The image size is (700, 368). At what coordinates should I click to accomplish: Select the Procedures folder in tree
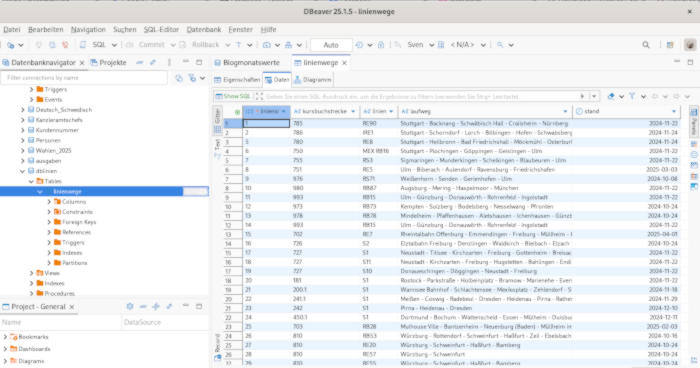(59, 293)
